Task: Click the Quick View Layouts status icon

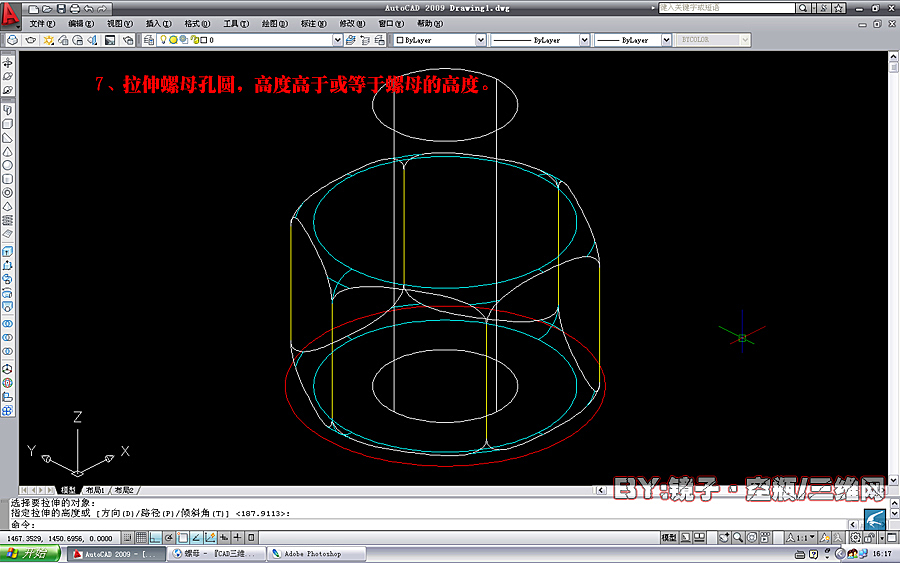Action: coord(685,538)
